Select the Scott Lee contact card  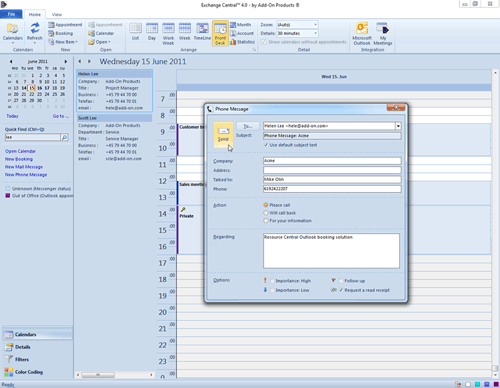(114, 138)
